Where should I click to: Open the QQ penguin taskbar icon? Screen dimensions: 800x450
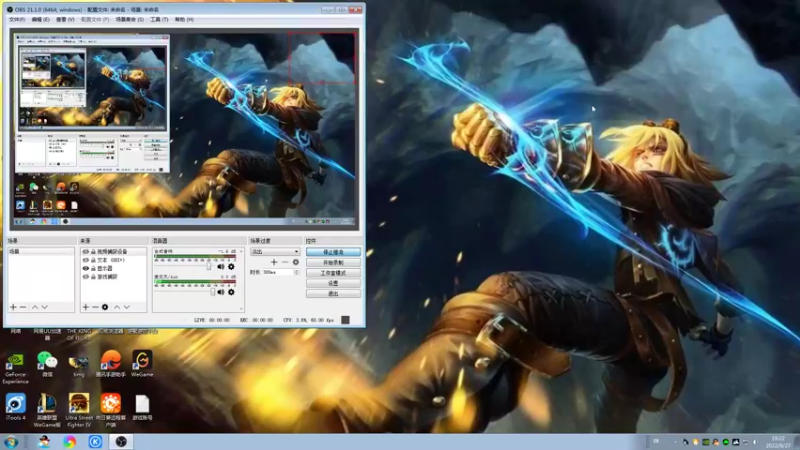coord(44,442)
